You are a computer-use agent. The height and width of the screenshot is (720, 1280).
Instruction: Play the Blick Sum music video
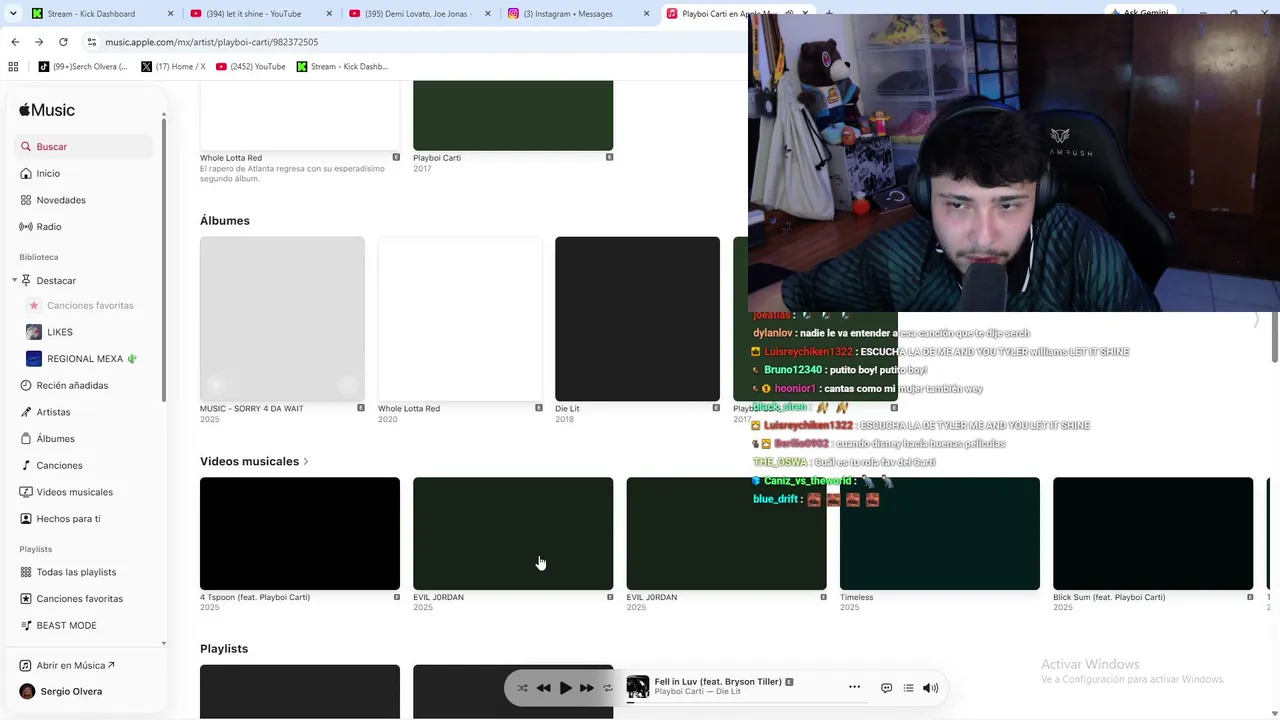click(x=1153, y=534)
